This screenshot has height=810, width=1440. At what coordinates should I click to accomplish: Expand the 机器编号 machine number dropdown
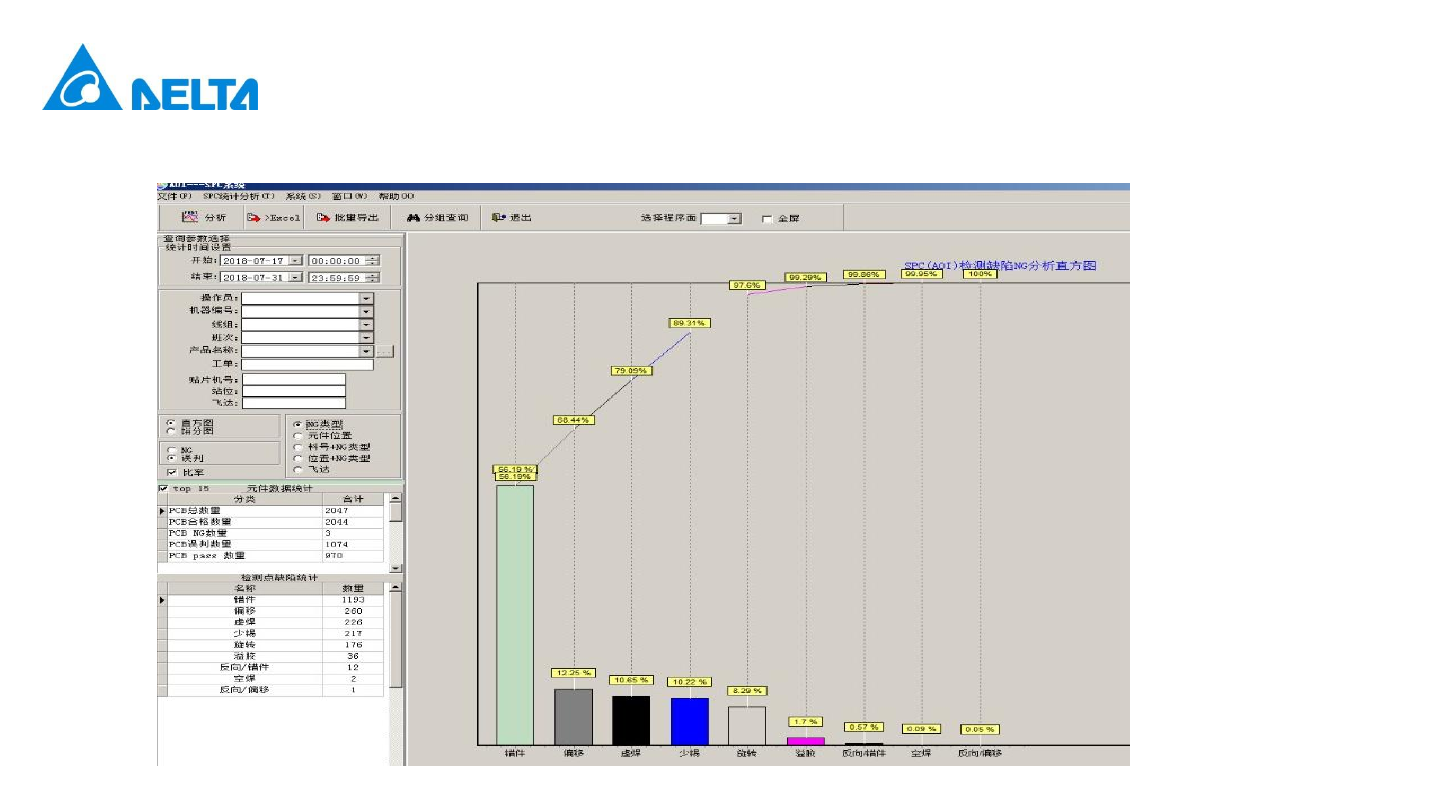(x=367, y=311)
